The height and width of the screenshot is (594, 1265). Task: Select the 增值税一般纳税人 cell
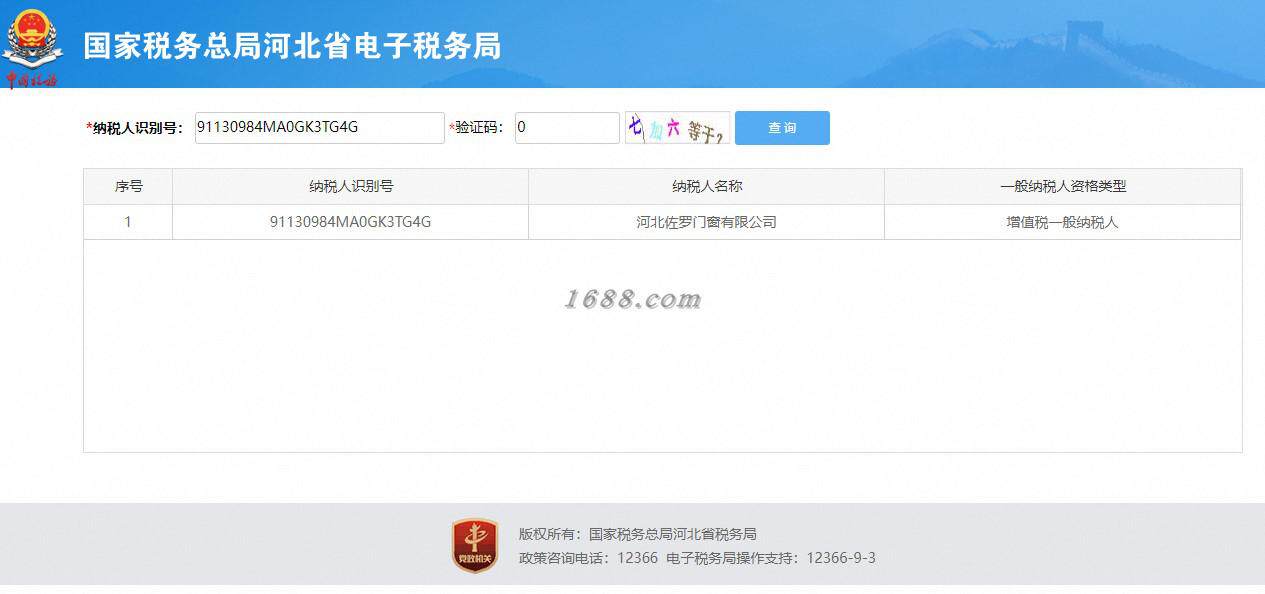click(1062, 222)
